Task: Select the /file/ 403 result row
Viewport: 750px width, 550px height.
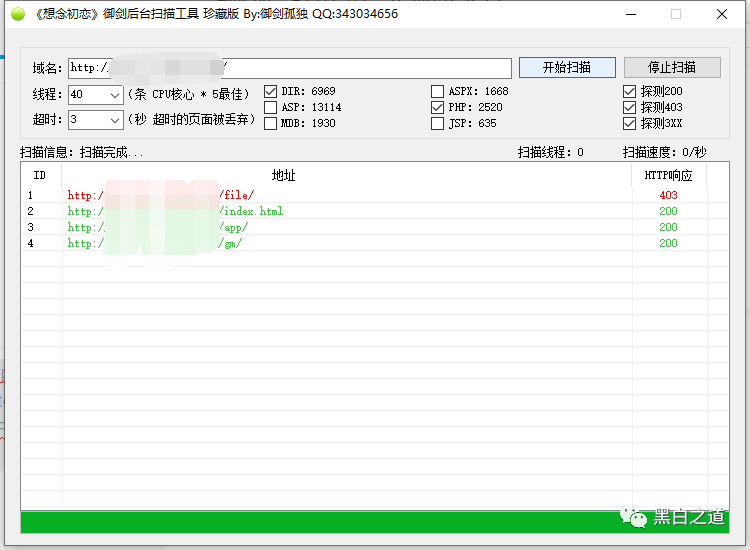Action: [375, 195]
